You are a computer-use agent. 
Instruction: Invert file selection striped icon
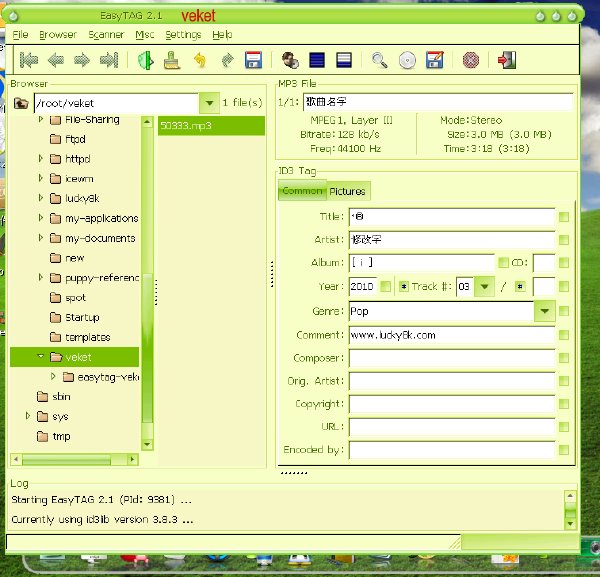pyautogui.click(x=344, y=60)
